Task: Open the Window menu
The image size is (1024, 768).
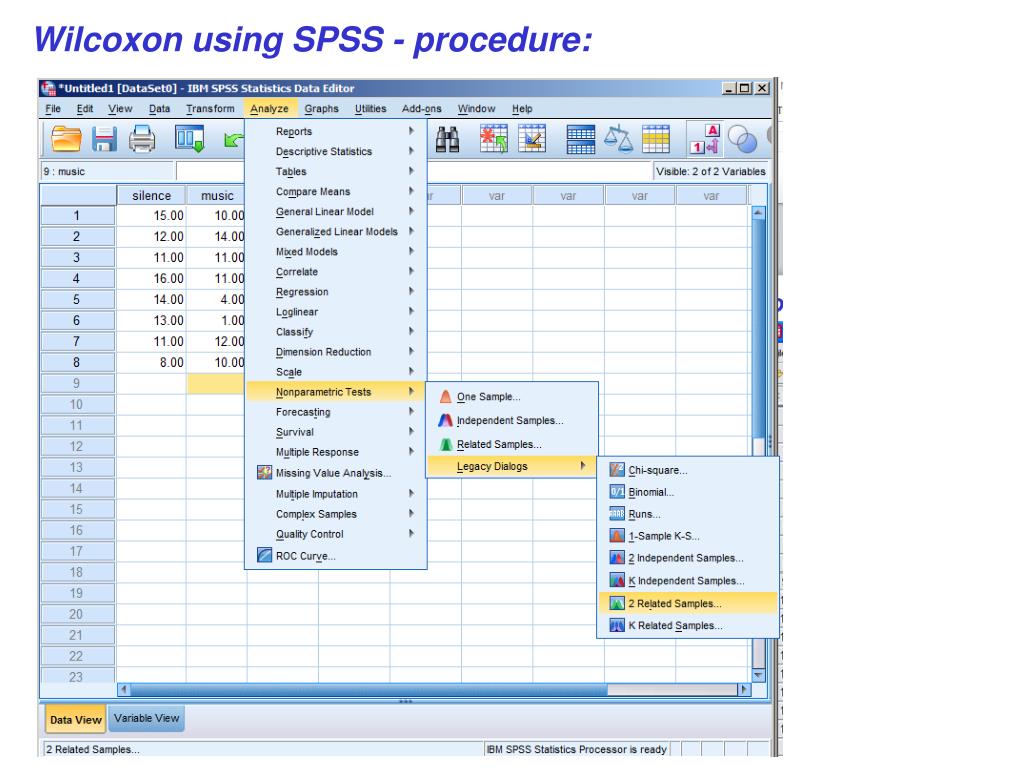Action: (476, 108)
